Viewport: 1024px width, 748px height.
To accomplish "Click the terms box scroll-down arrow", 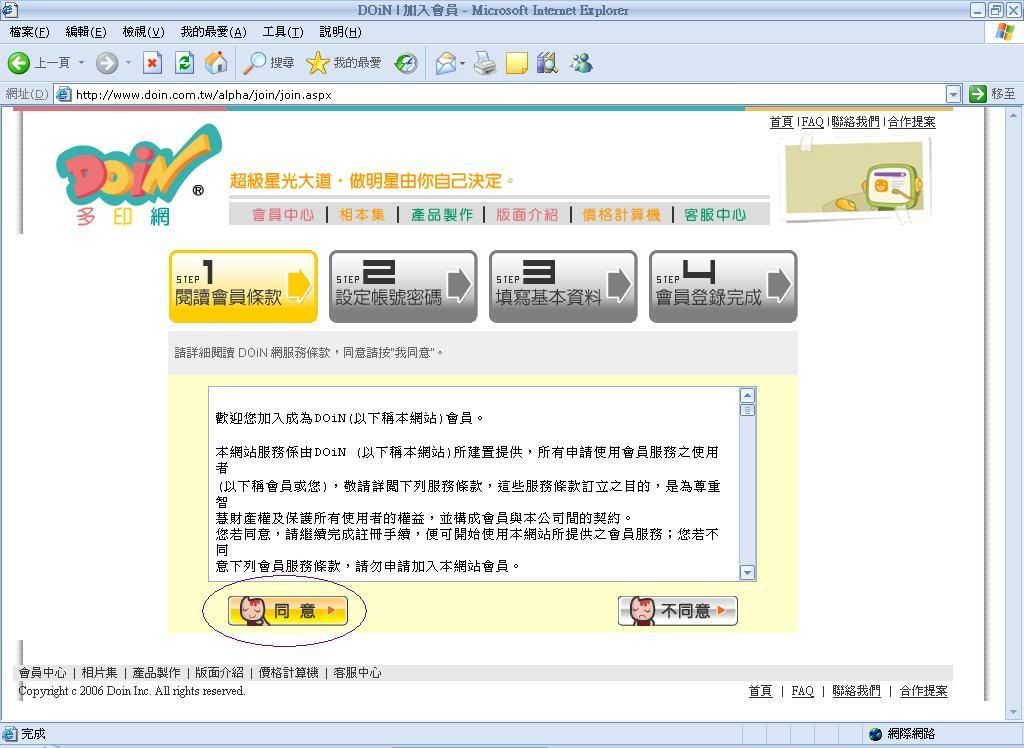I will click(747, 572).
